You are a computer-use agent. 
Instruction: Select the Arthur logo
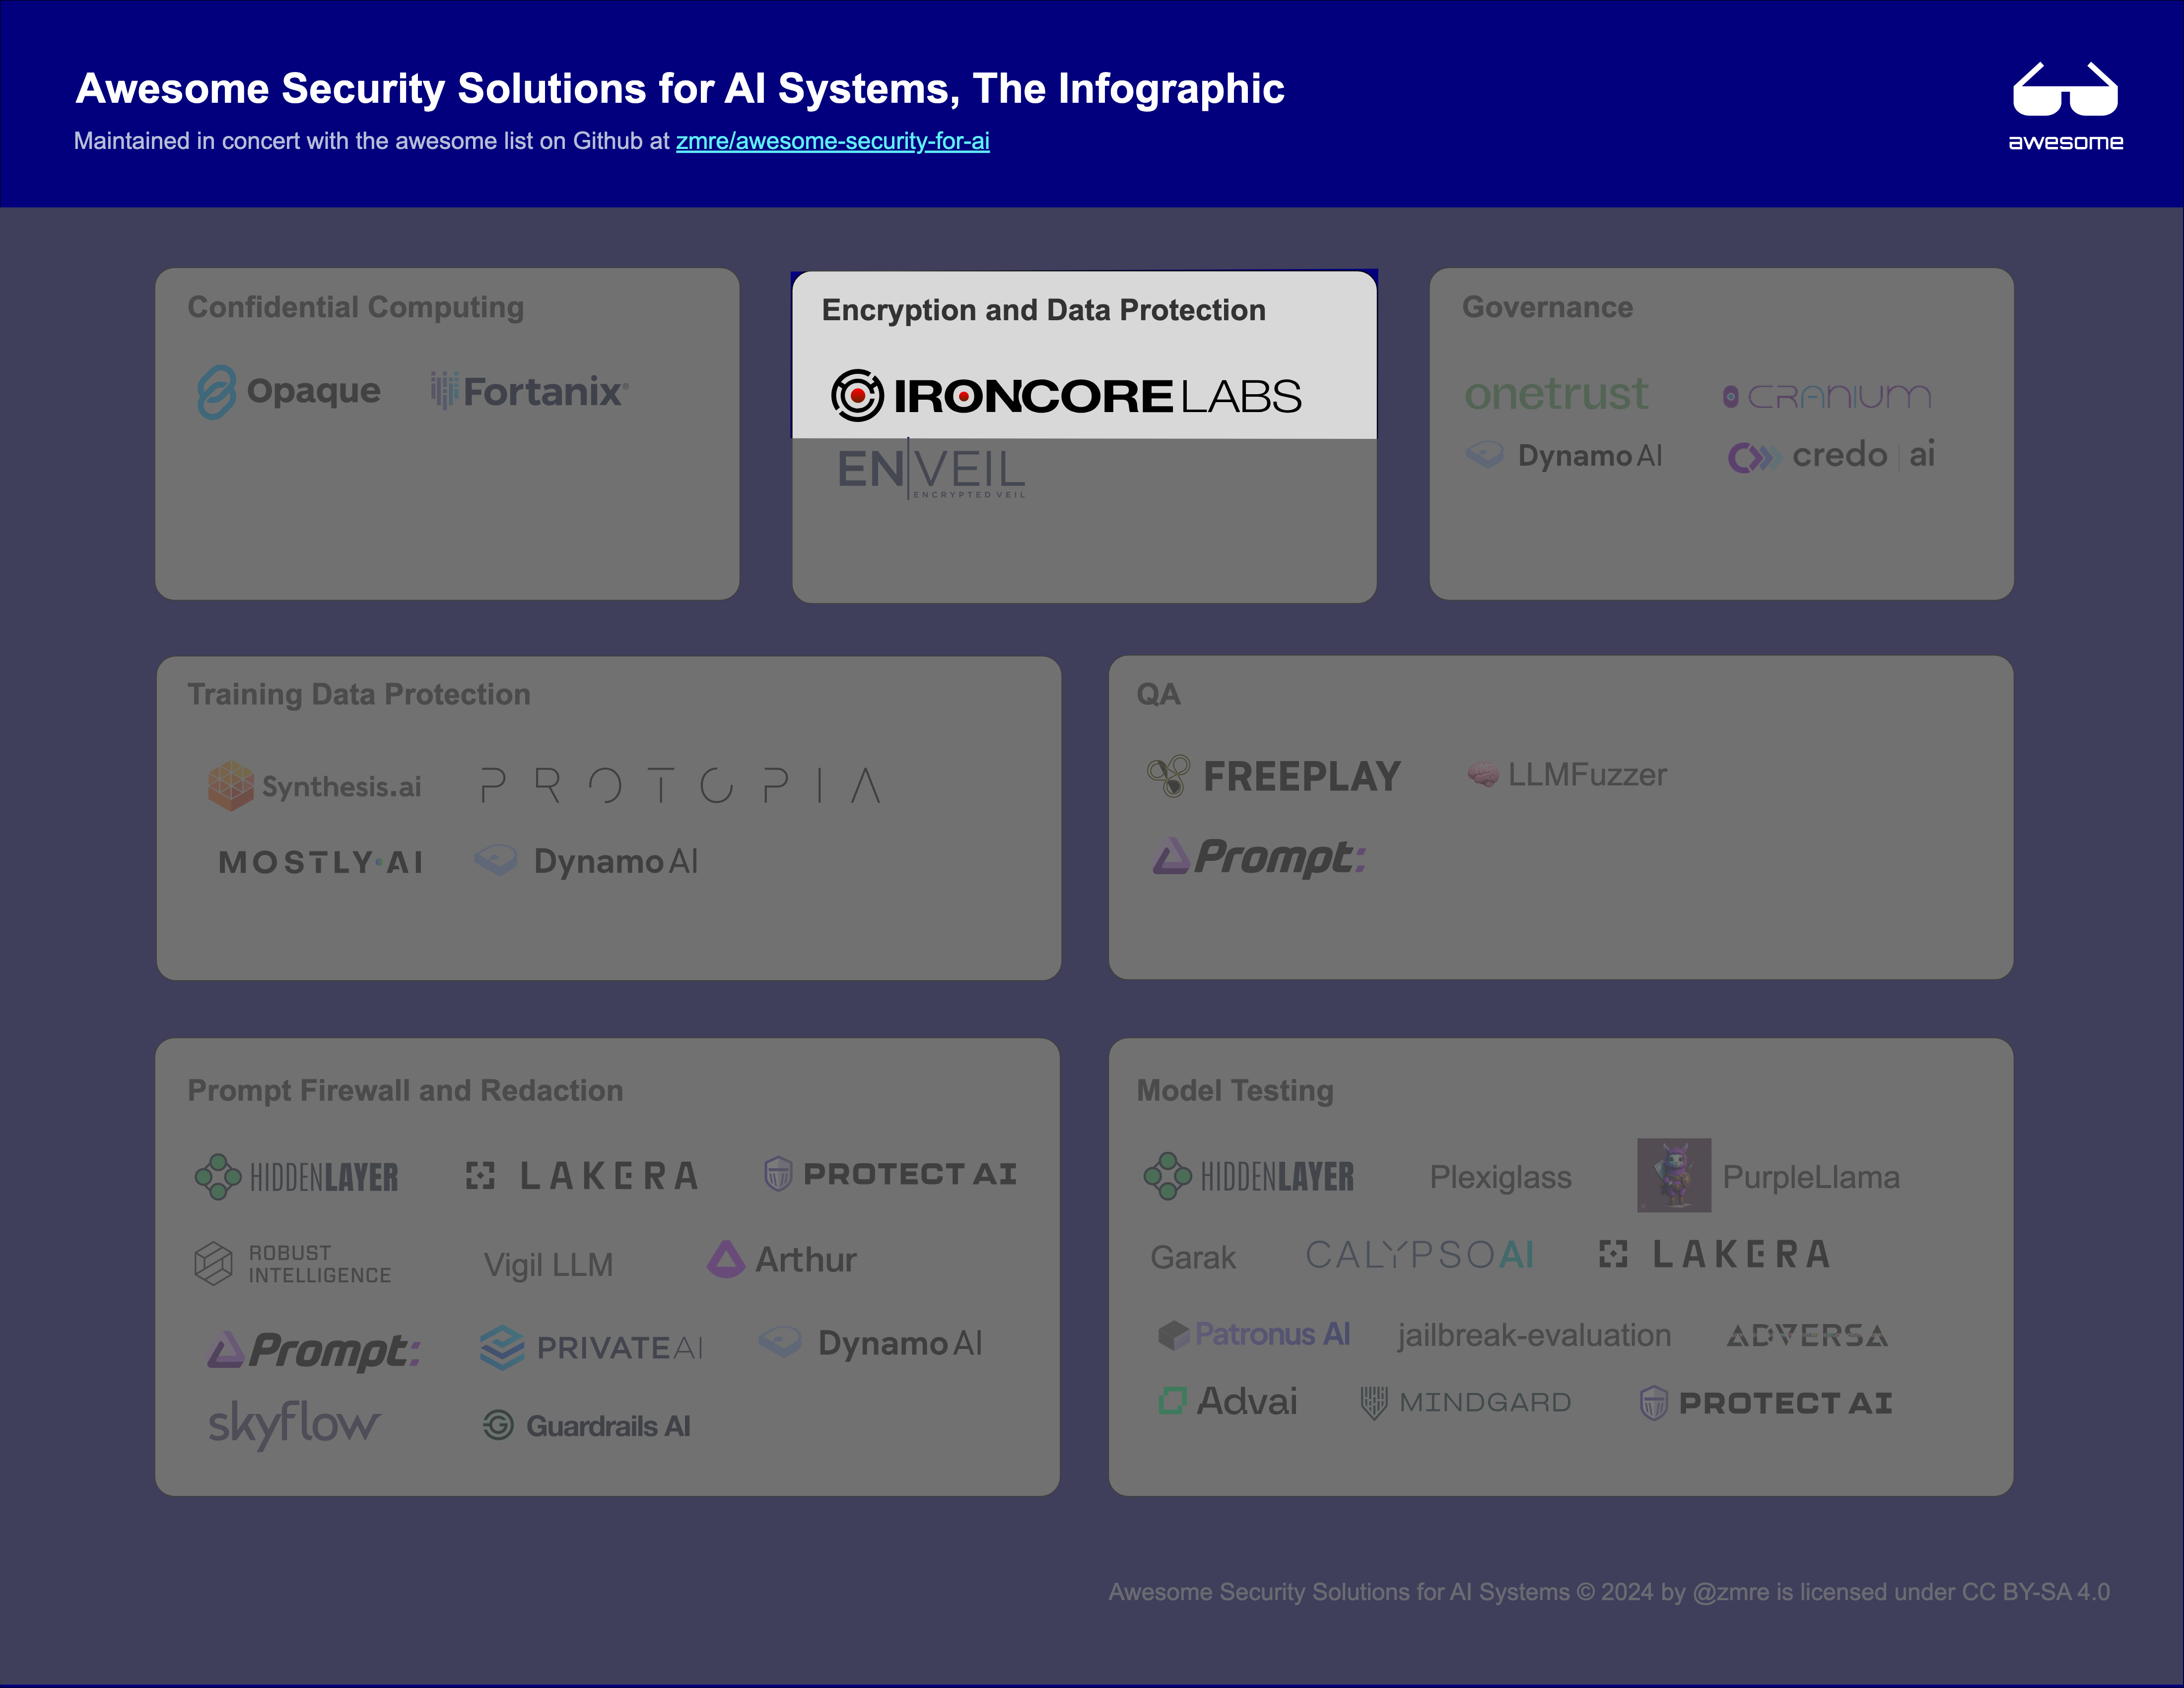(x=782, y=1259)
